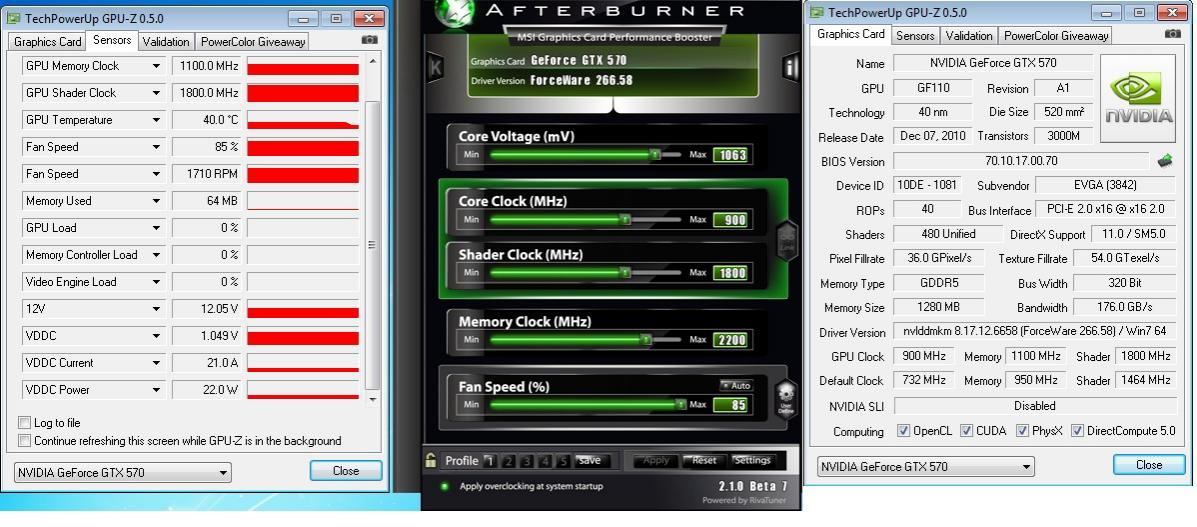
Task: Toggle the CUDA checkbox
Action: pos(966,431)
